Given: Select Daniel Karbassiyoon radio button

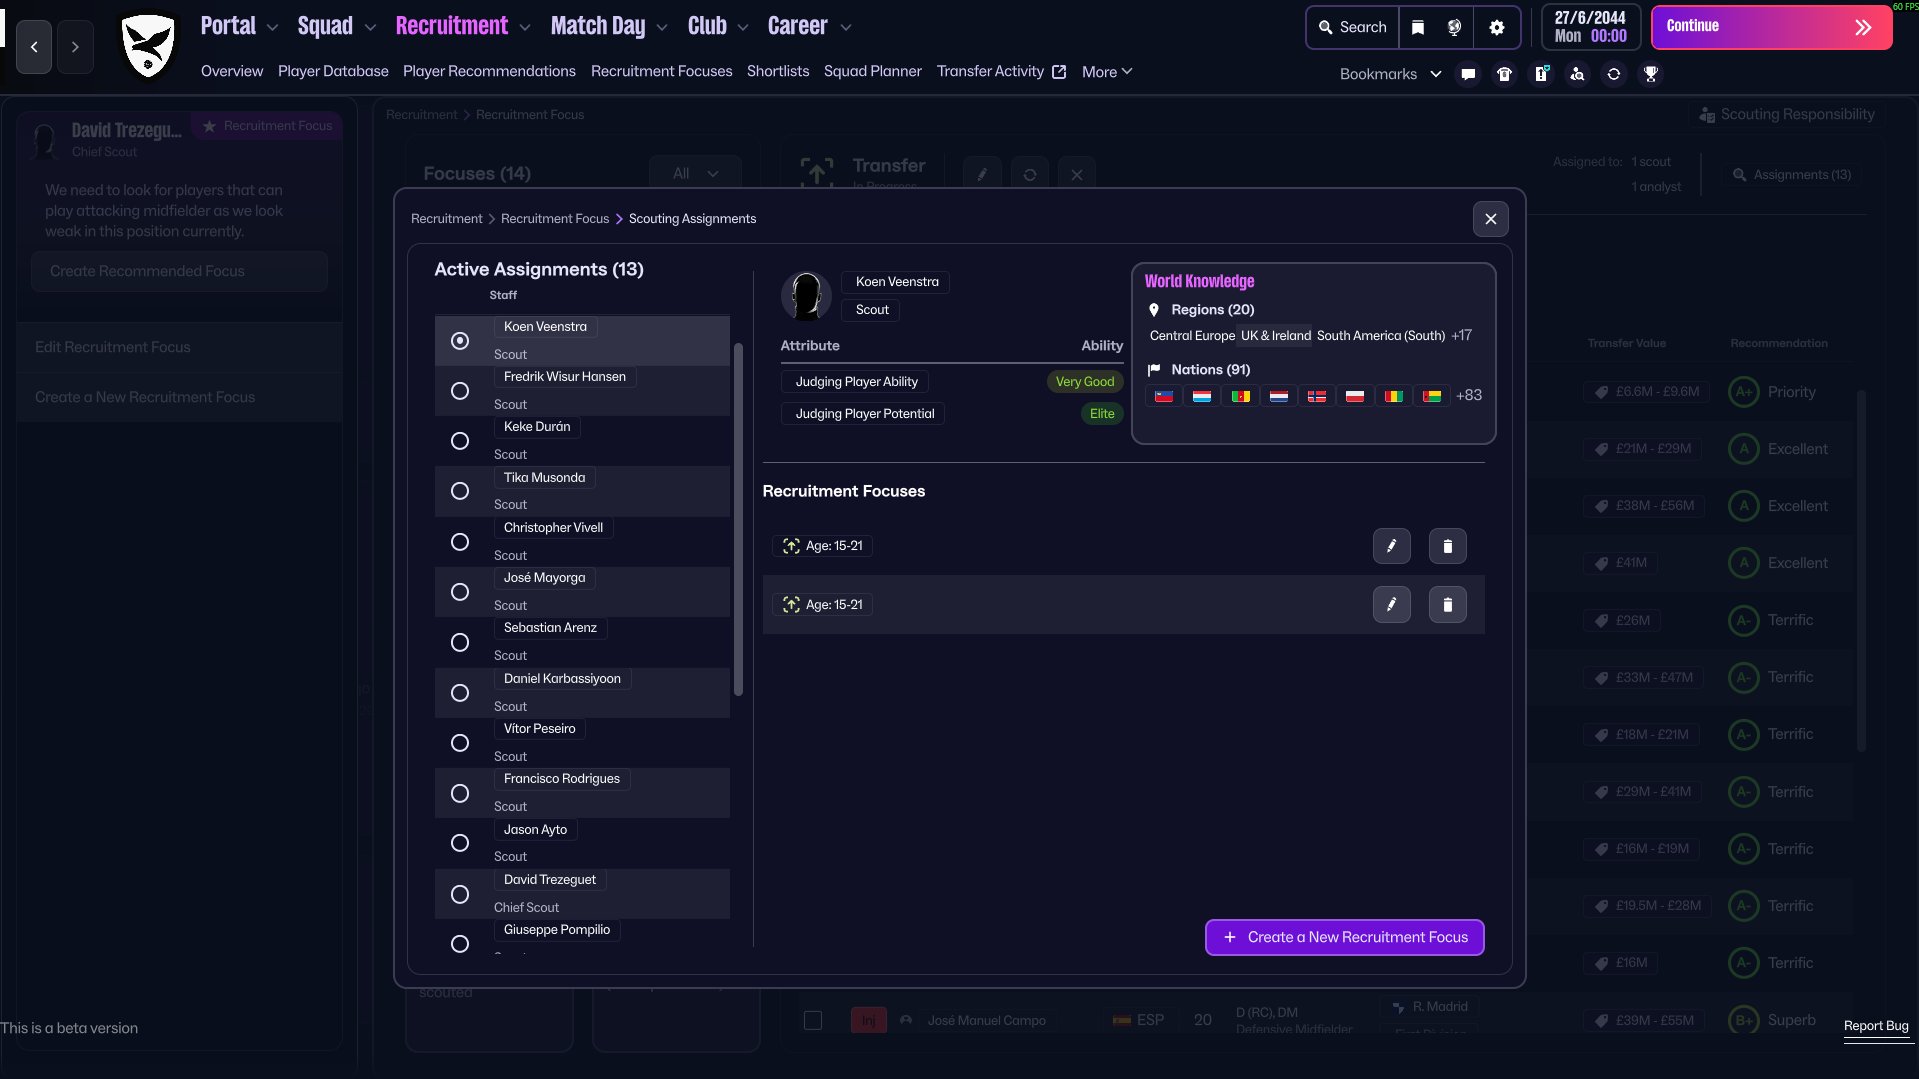Looking at the screenshot, I should pos(460,693).
